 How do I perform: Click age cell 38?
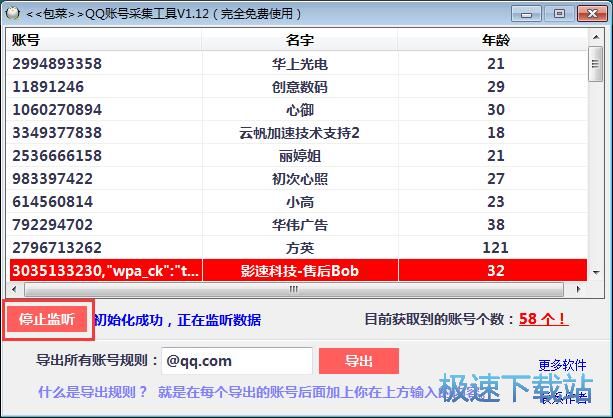click(496, 225)
